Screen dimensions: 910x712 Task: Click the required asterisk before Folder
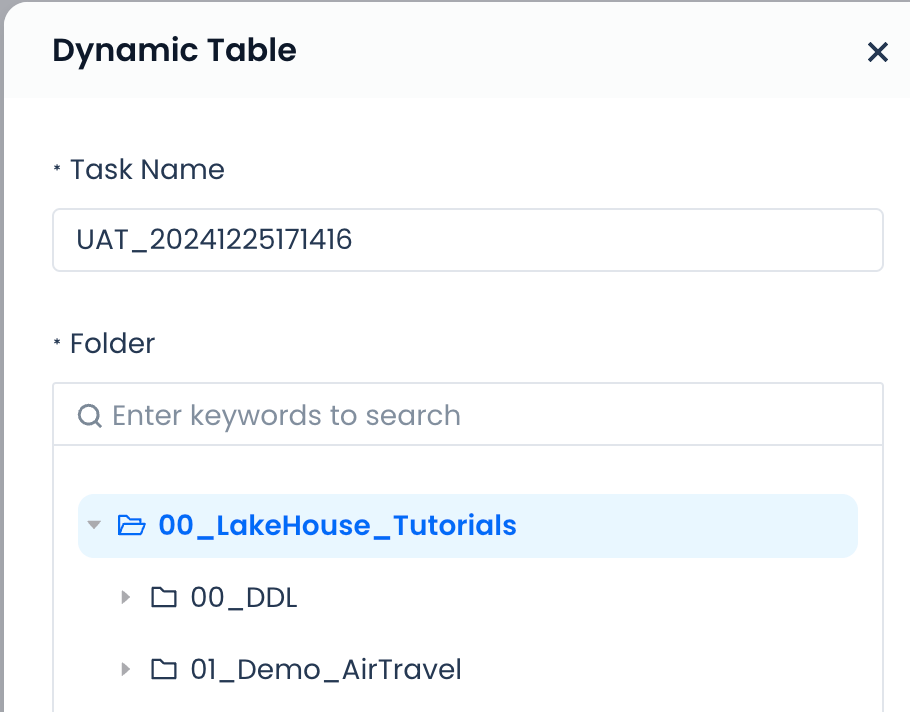tap(57, 345)
